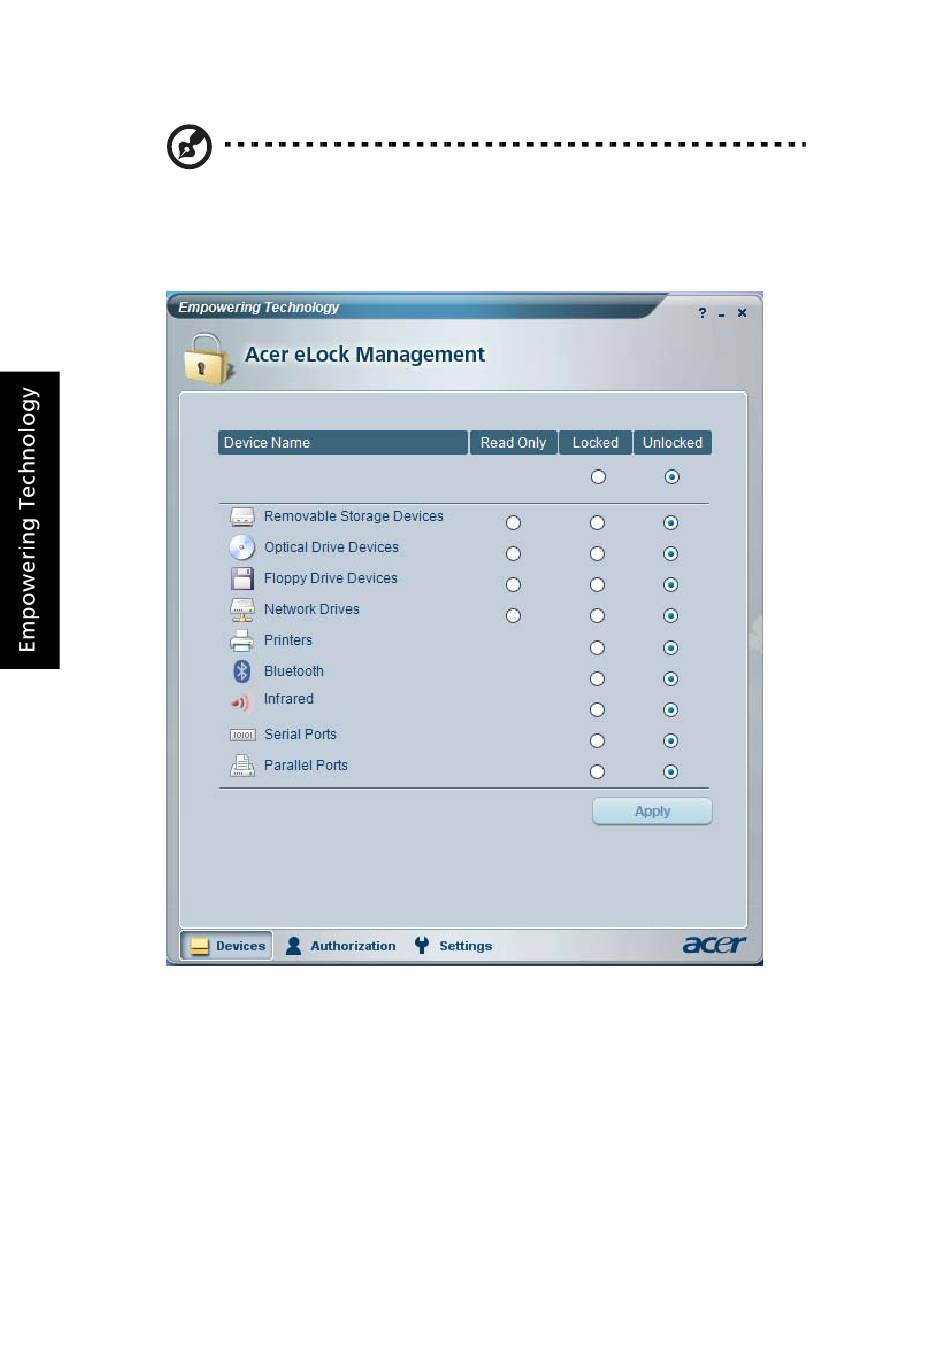950x1363 pixels.
Task: Unlock Network Drives
Action: 671,616
